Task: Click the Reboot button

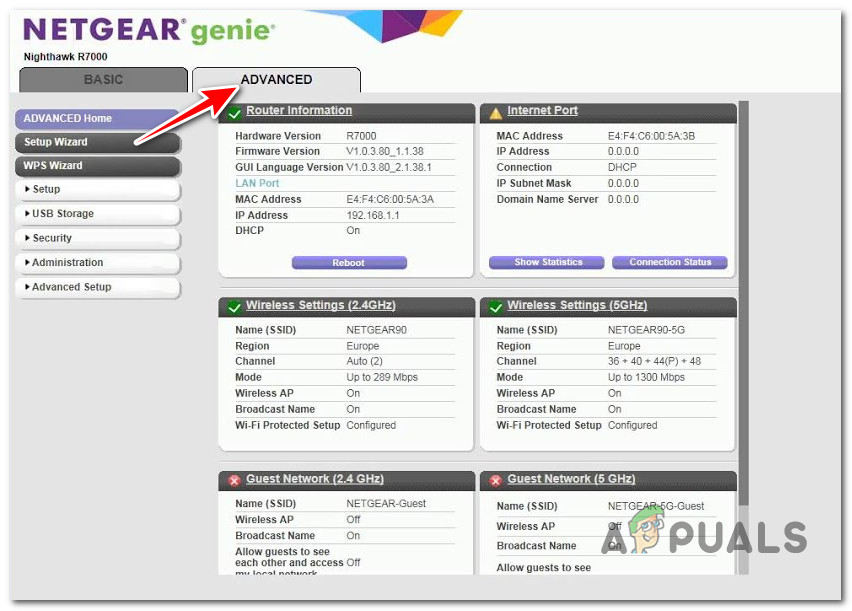Action: click(348, 262)
